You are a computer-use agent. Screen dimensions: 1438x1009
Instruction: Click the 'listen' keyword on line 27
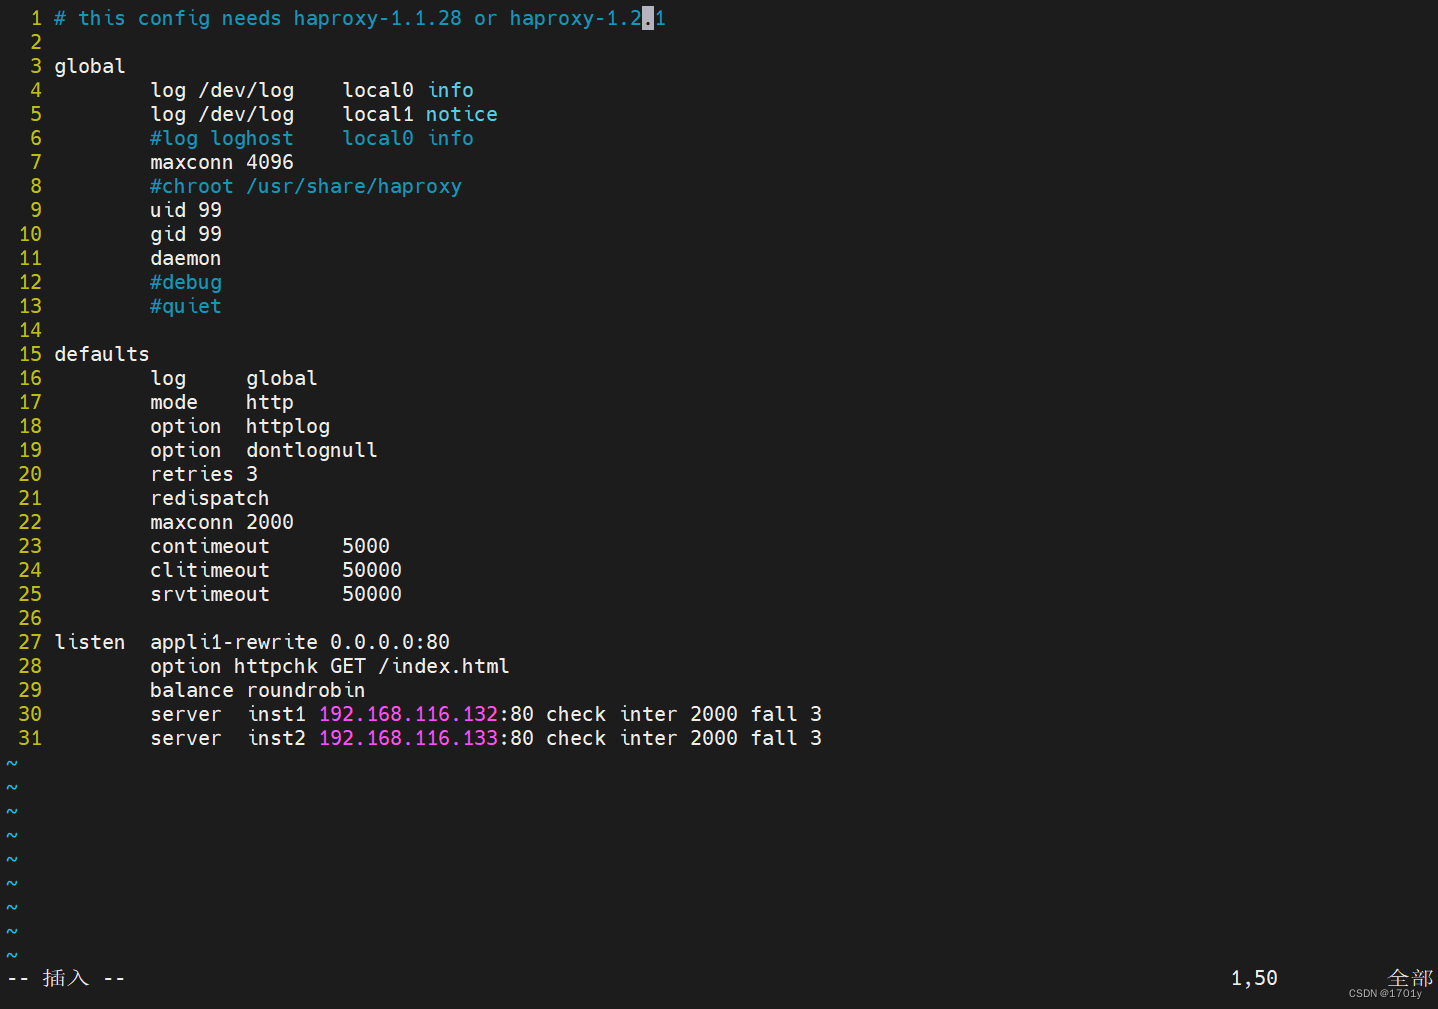pos(90,642)
